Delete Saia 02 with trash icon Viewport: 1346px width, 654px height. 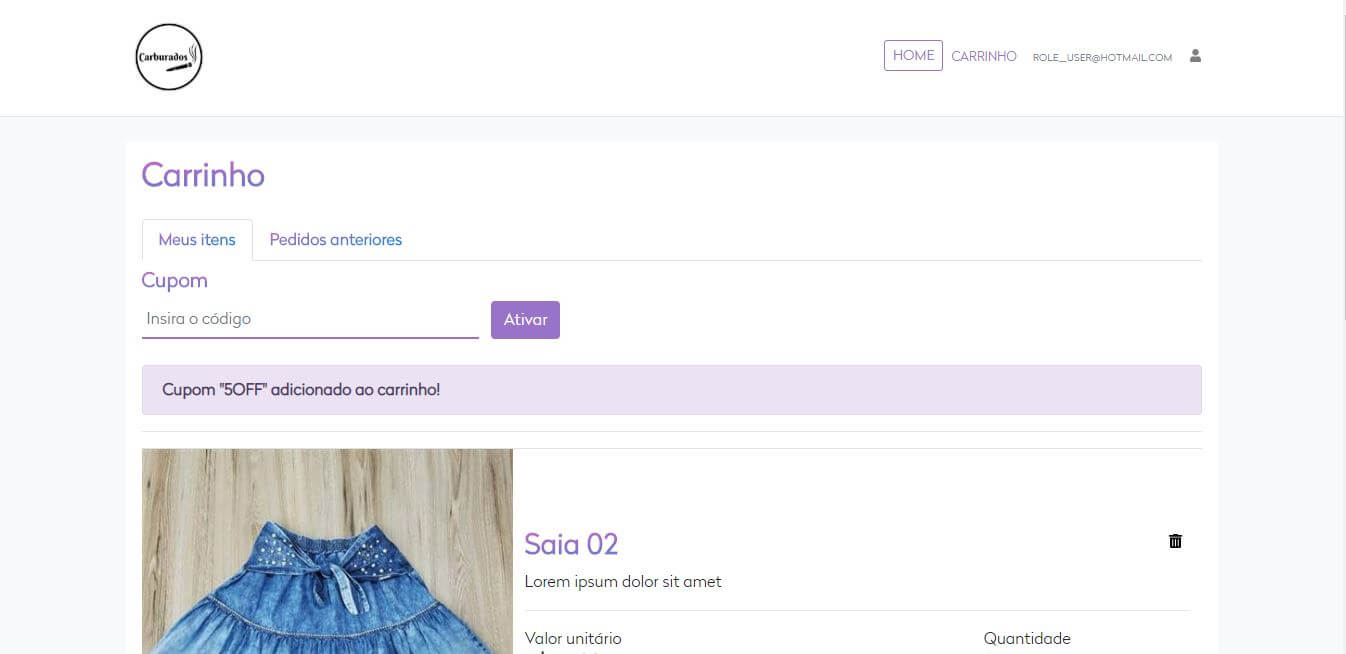[x=1175, y=541]
